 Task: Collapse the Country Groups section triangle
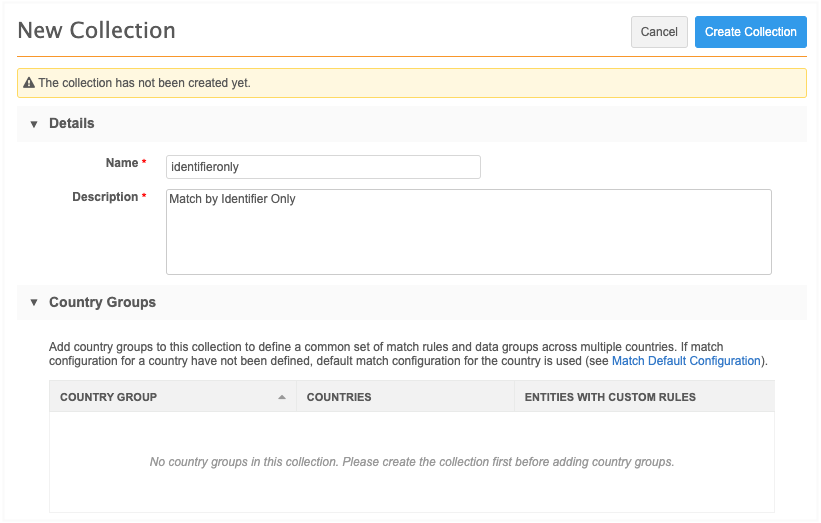(x=33, y=302)
